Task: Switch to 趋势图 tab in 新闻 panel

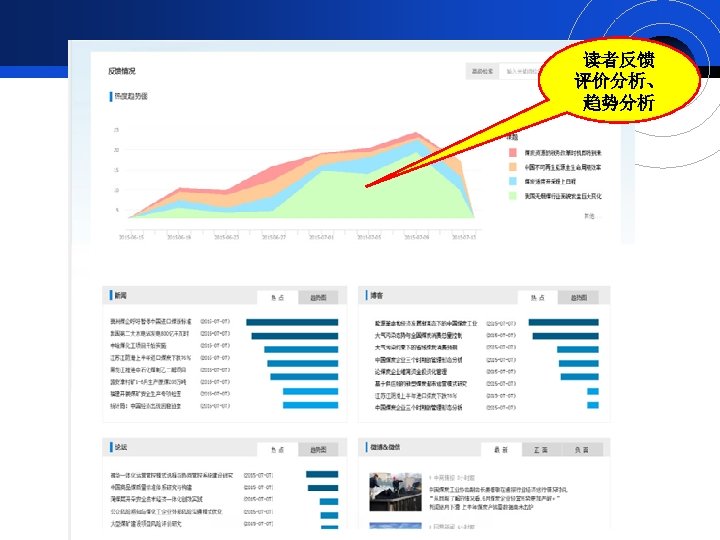Action: [x=318, y=298]
